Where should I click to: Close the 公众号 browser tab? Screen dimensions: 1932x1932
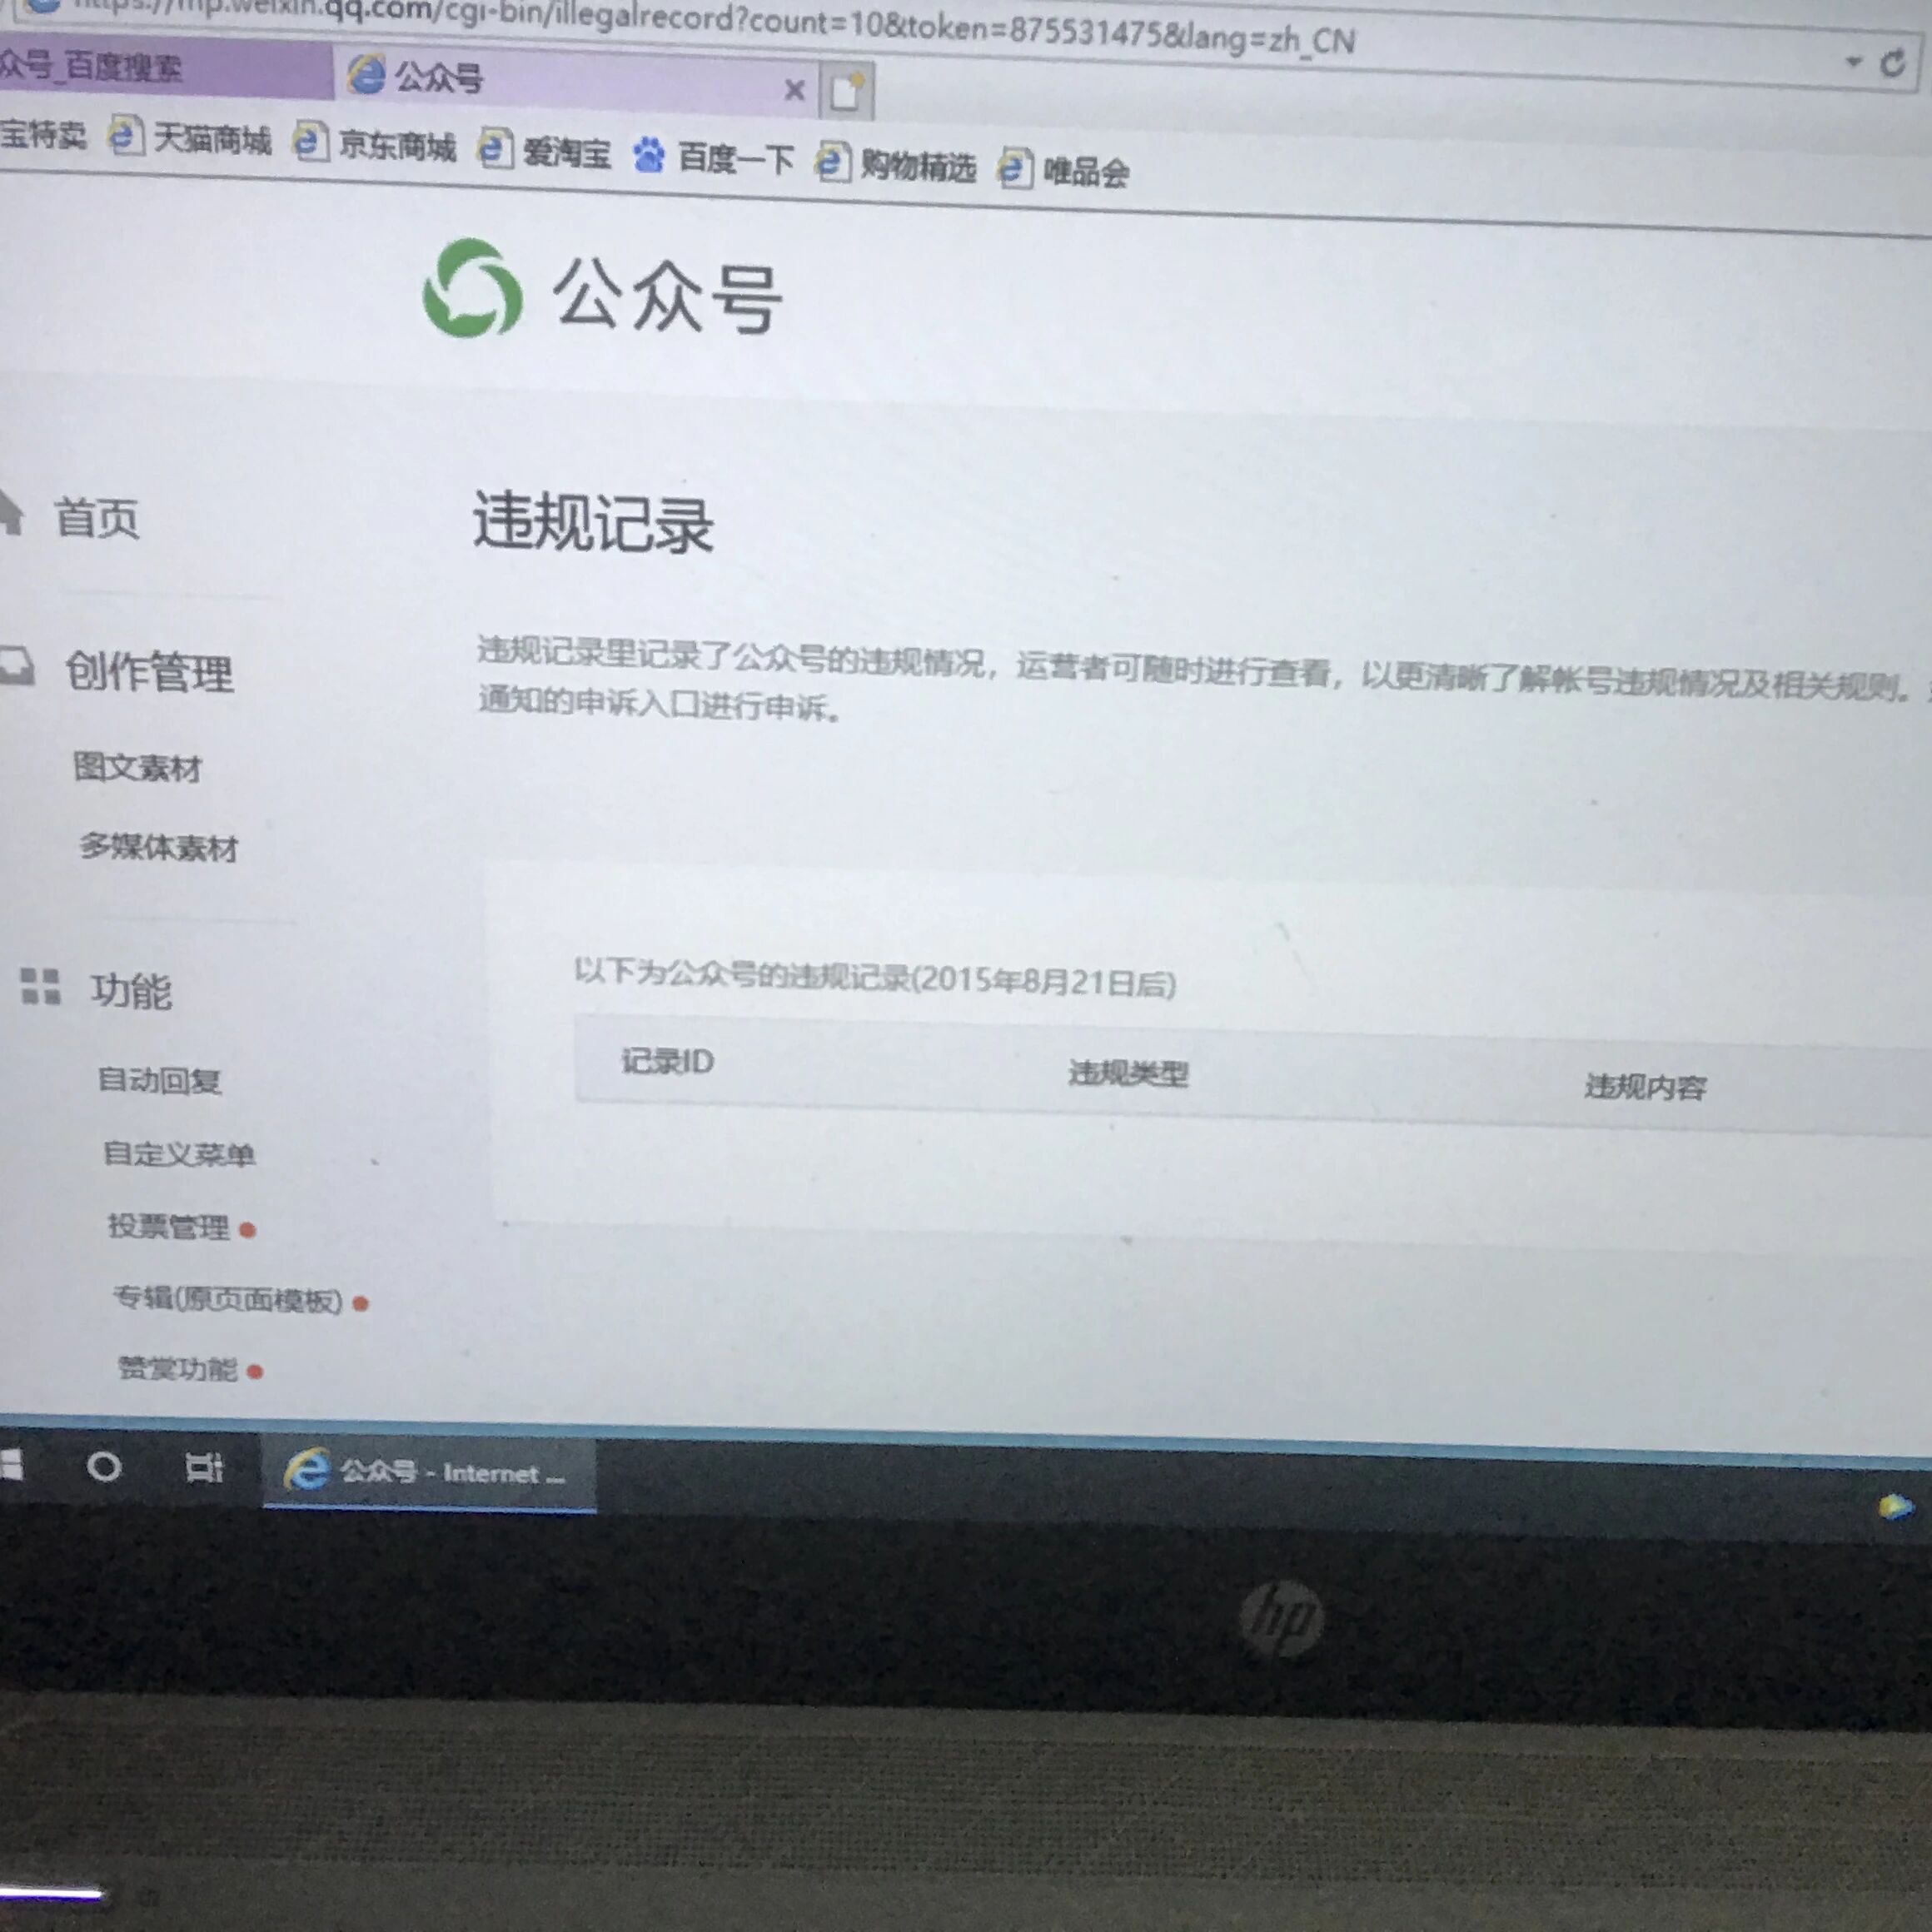tap(794, 90)
